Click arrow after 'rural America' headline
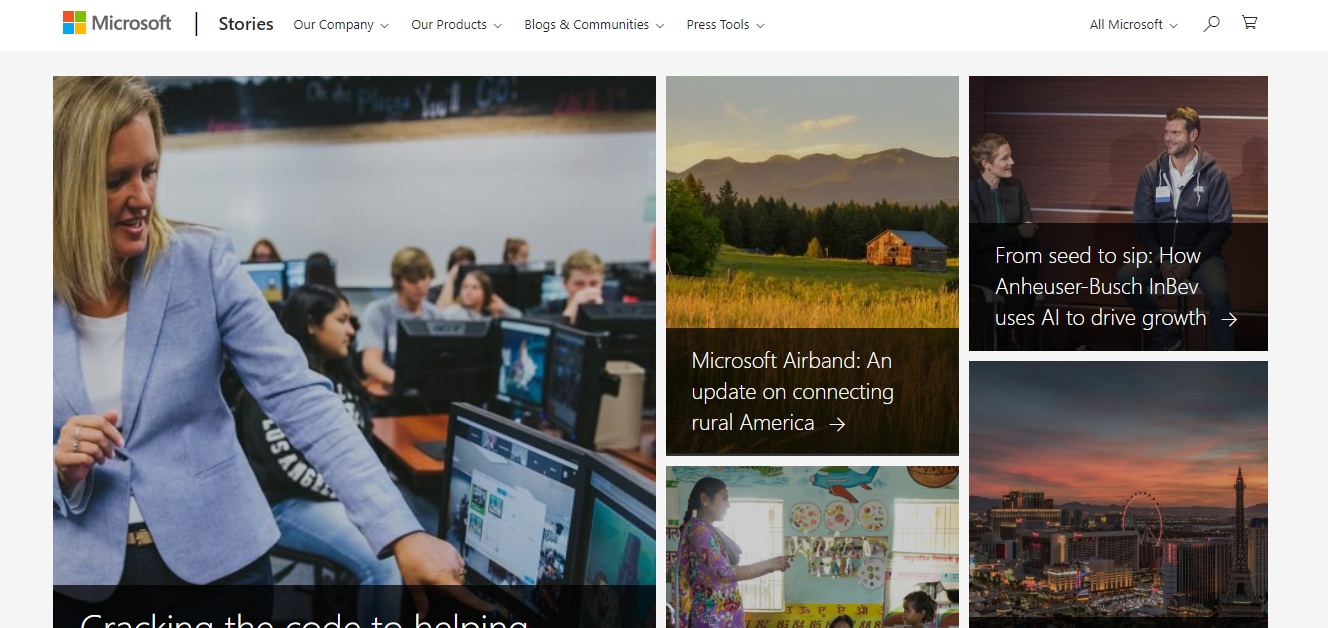 pos(837,424)
